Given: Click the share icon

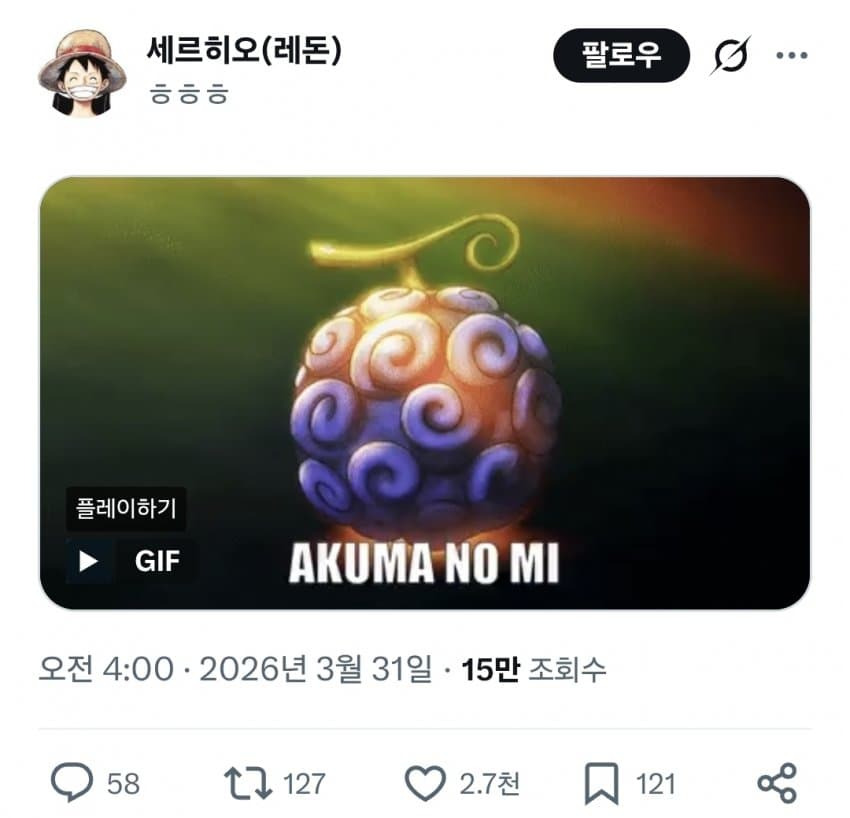Looking at the screenshot, I should (x=777, y=783).
